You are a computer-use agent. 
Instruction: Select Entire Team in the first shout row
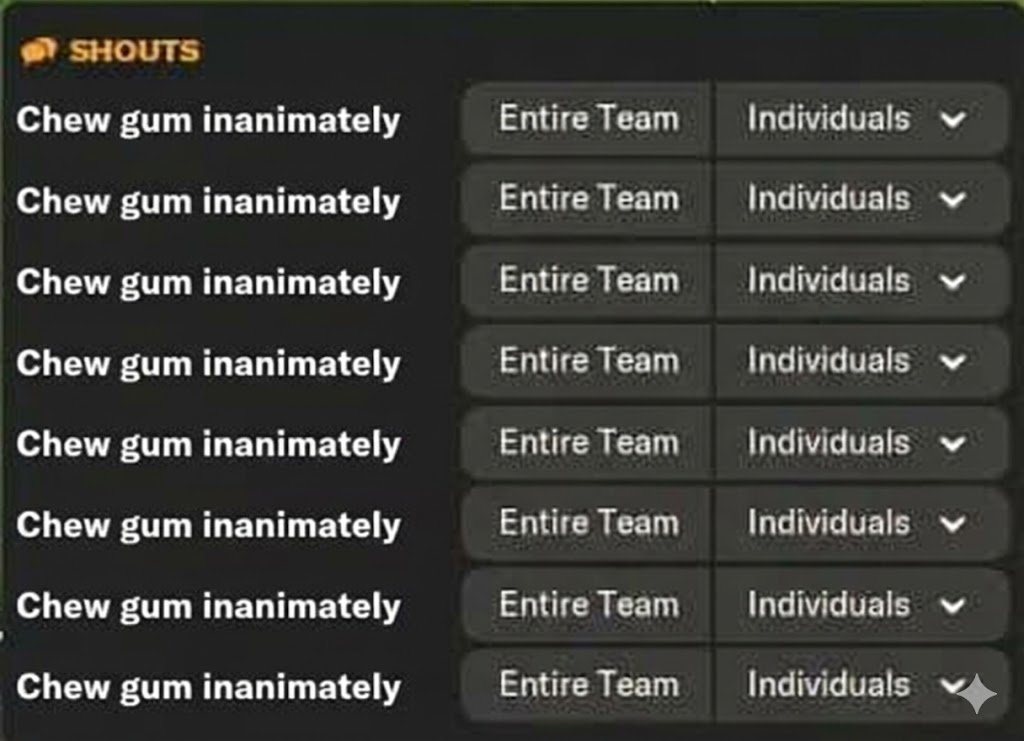click(x=588, y=119)
